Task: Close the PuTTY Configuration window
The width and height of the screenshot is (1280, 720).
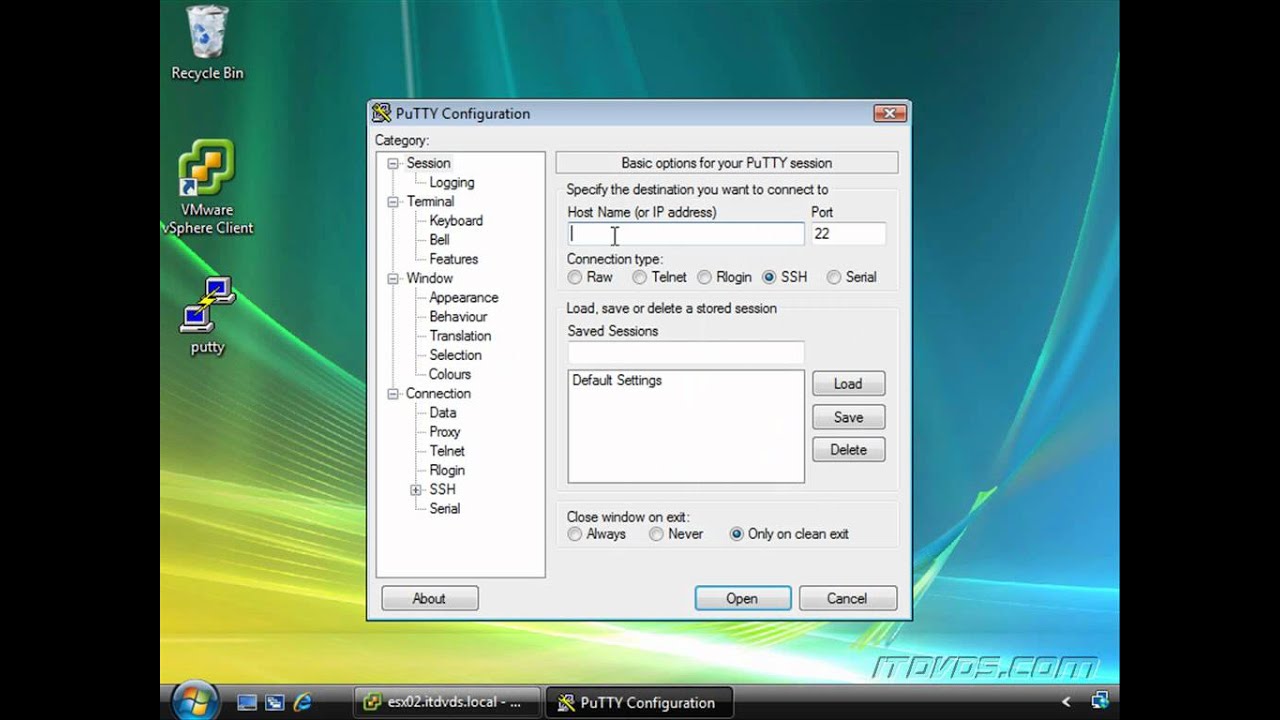Action: click(x=889, y=113)
